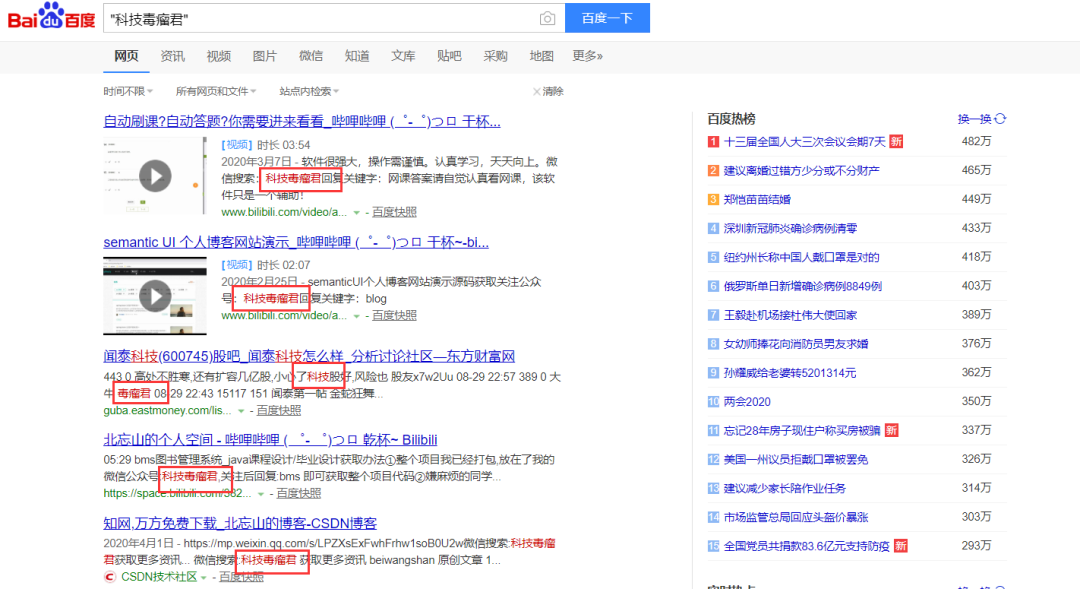The height and width of the screenshot is (589, 1080).
Task: Open the 北忘山的个人空间 result link
Action: [270, 440]
